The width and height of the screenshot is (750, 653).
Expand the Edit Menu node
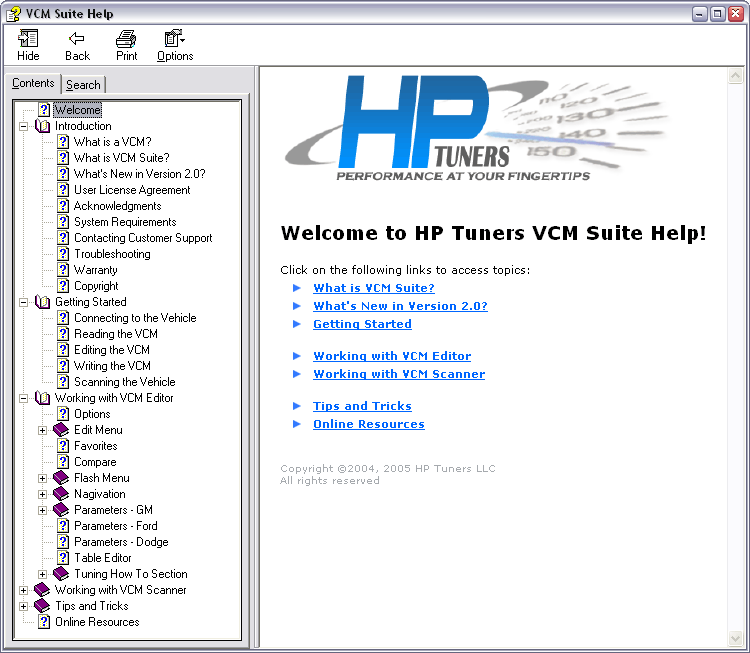[x=42, y=431]
